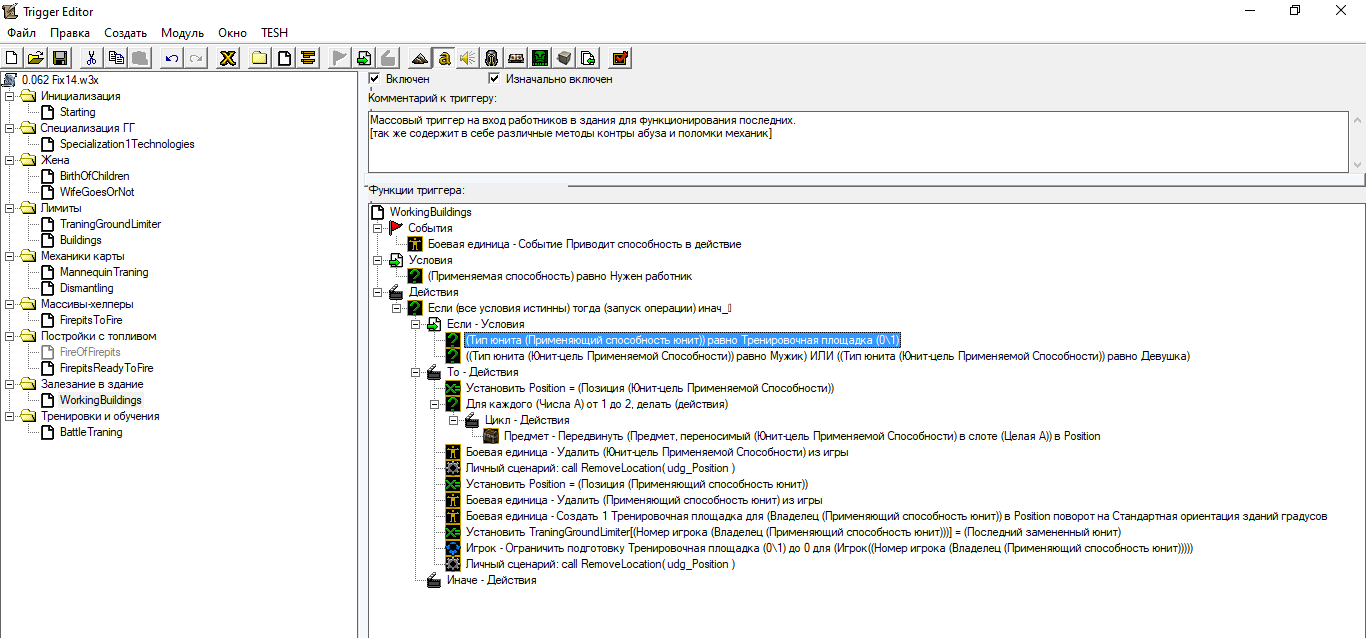This screenshot has width=1368, height=638.
Task: Toggle the Включен checkbox
Action: coord(375,78)
